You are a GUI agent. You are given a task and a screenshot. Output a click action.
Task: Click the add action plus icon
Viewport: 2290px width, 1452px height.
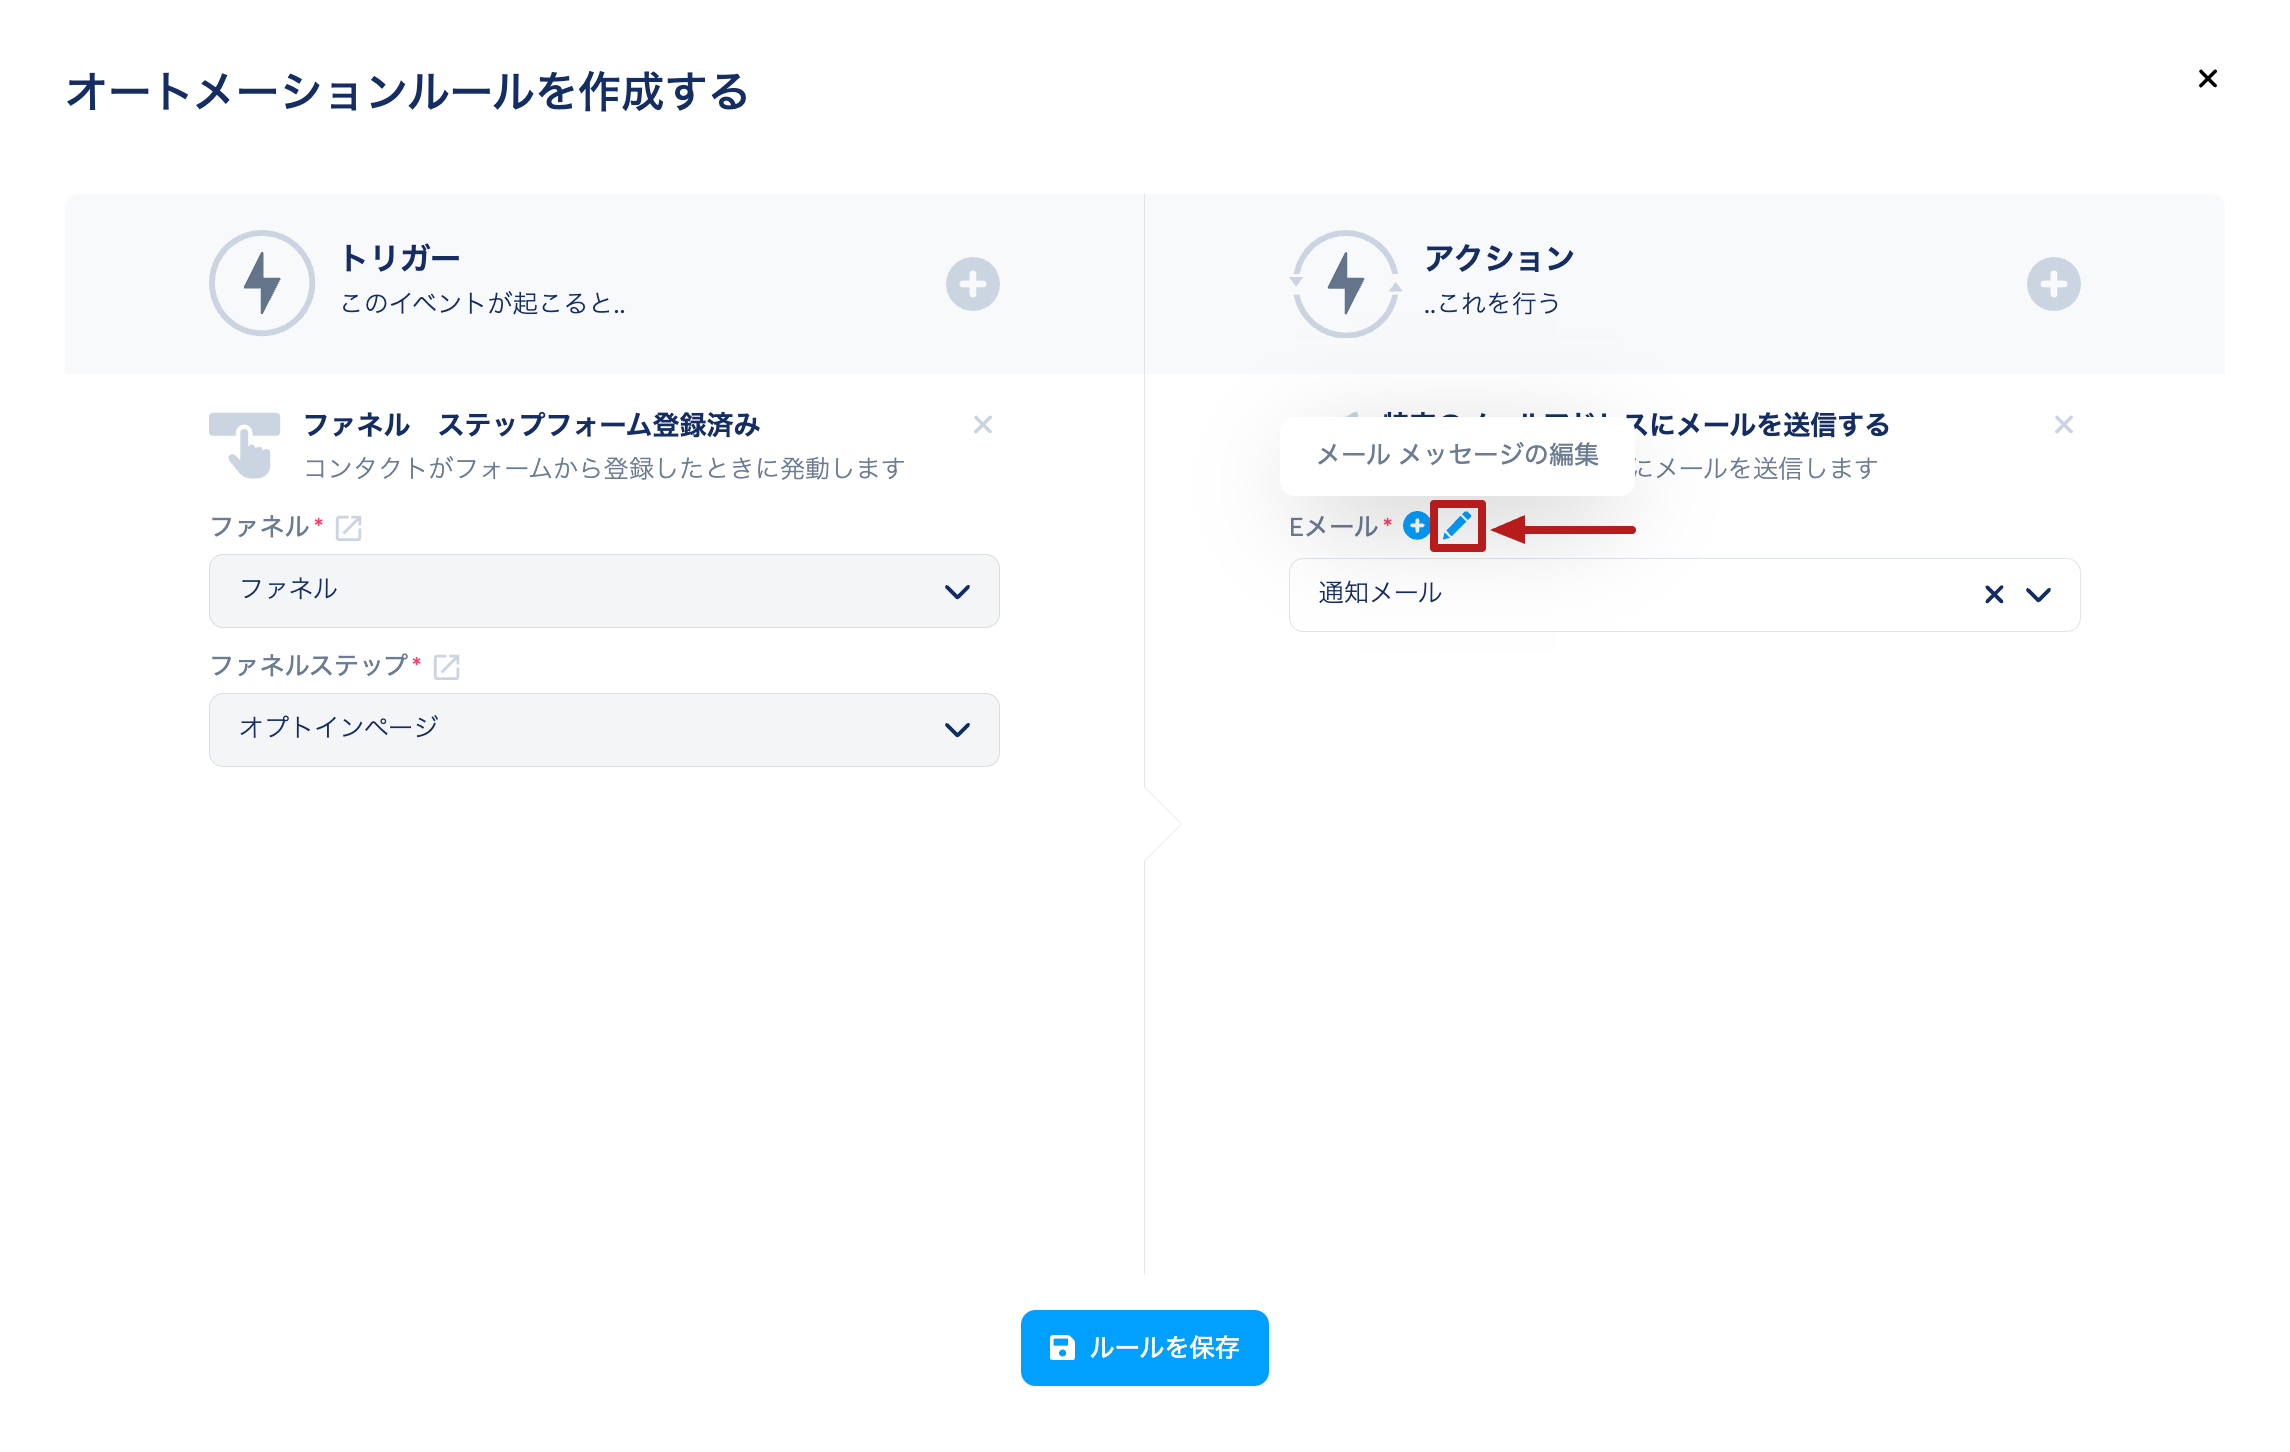[2053, 284]
